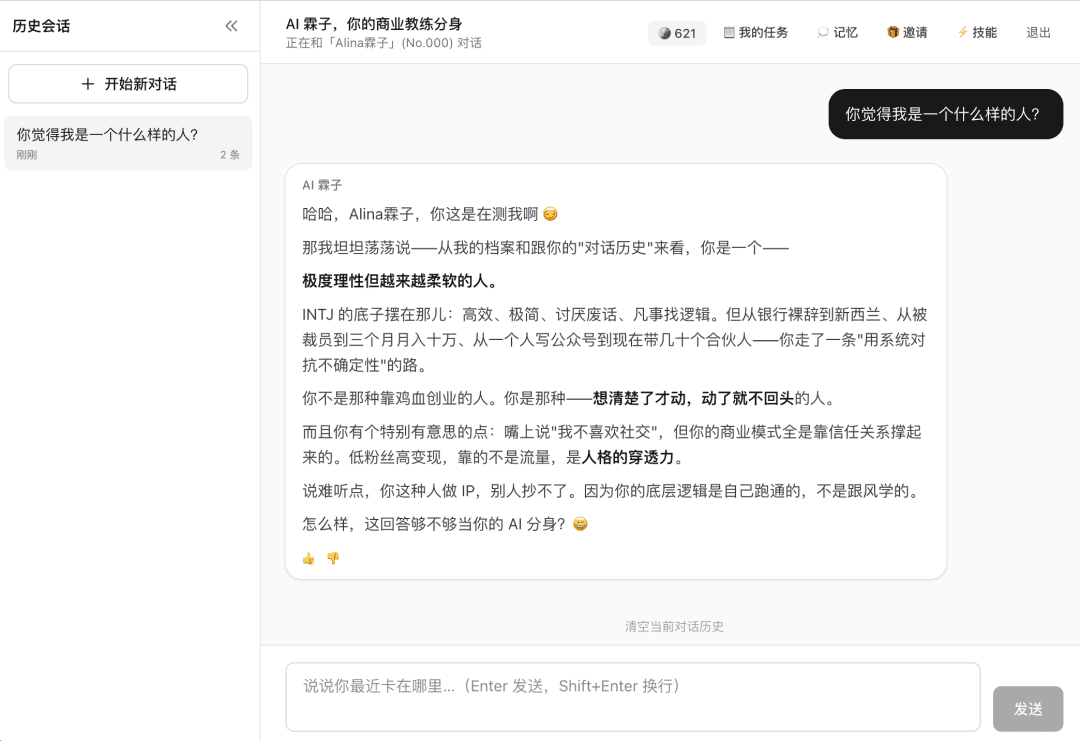Open 我的任务 from the top menu
The width and height of the screenshot is (1080, 741).
[756, 32]
